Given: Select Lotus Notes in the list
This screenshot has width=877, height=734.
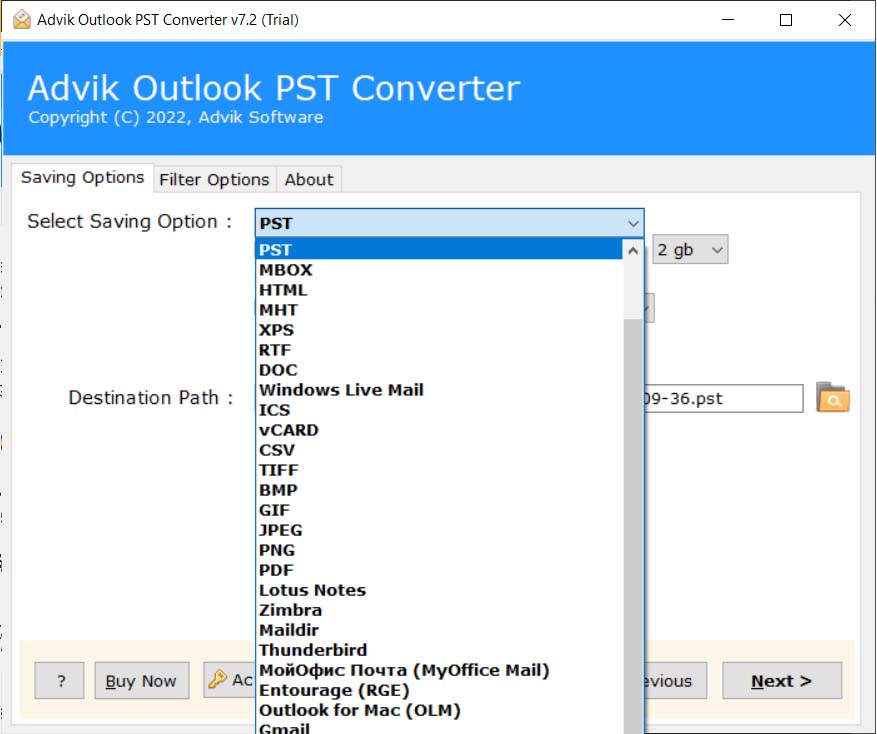Looking at the screenshot, I should [x=439, y=590].
